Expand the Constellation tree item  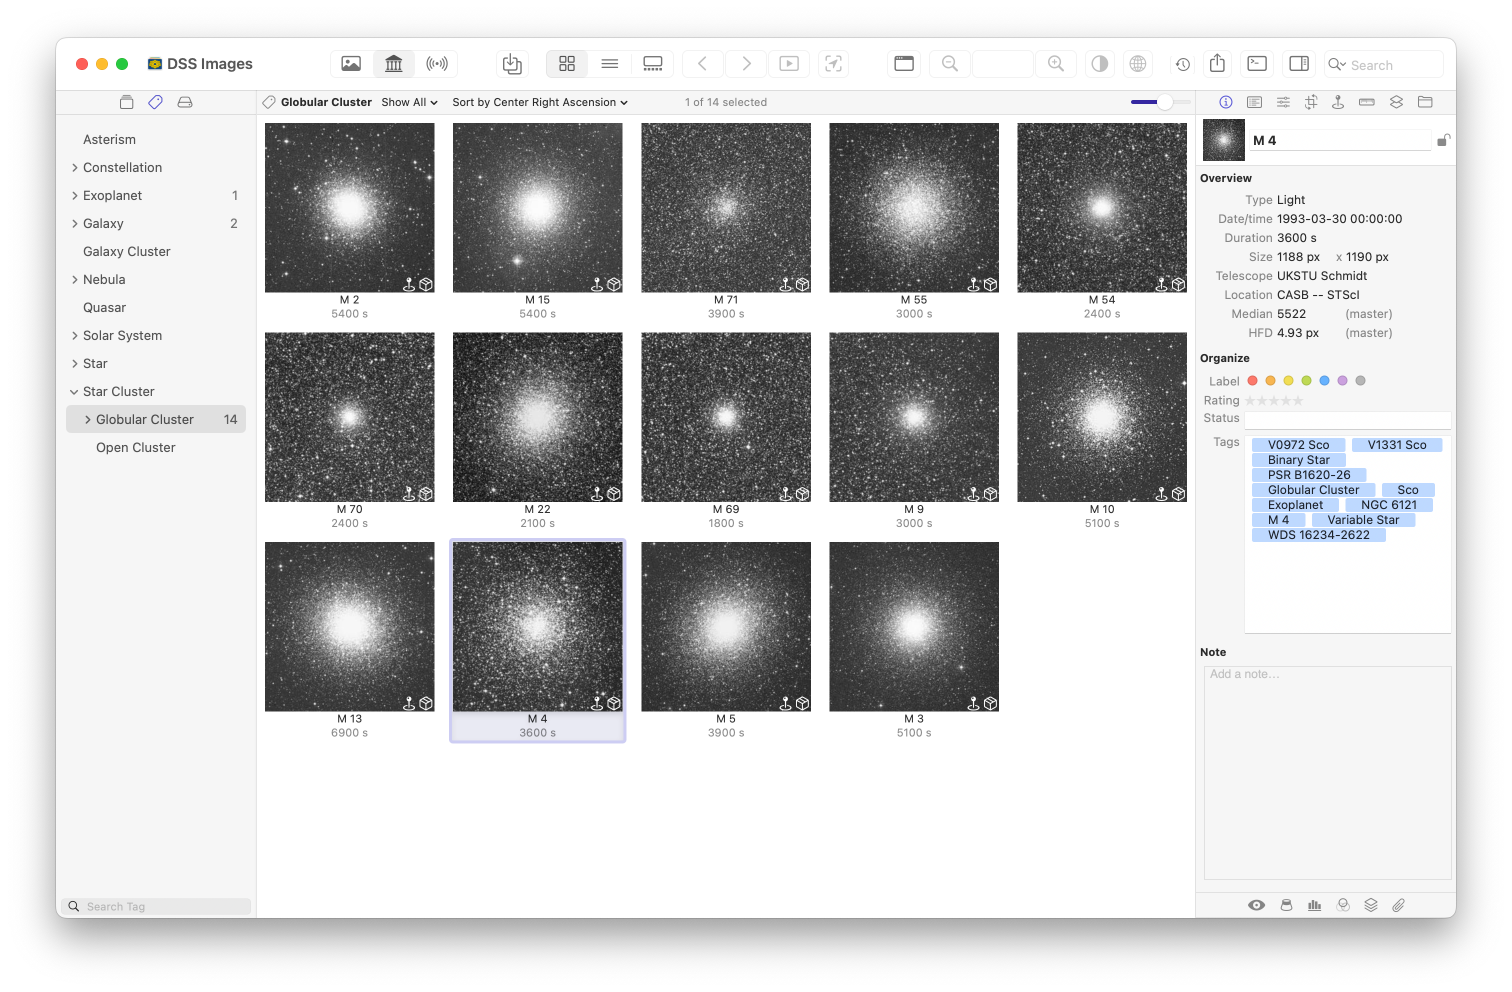pos(75,168)
